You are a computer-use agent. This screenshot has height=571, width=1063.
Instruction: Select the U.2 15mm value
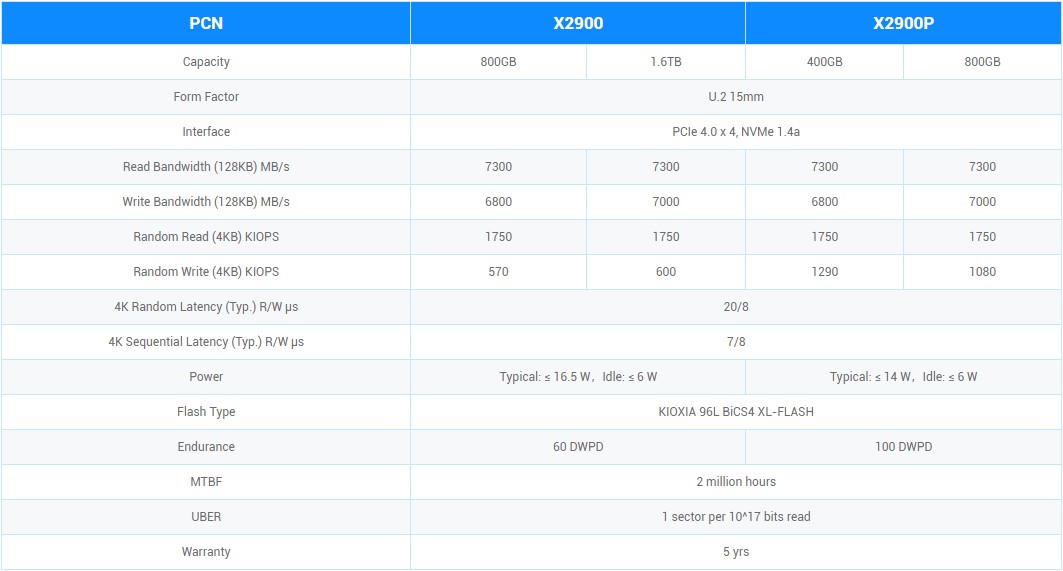(736, 97)
